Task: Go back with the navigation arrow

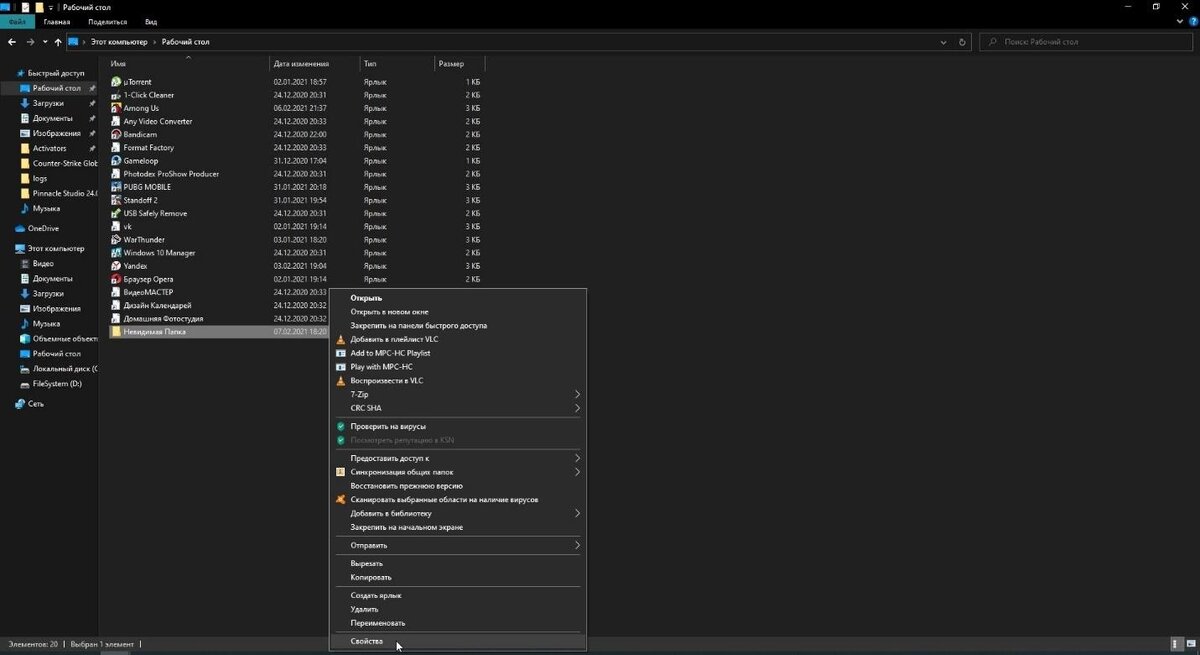Action: [11, 42]
